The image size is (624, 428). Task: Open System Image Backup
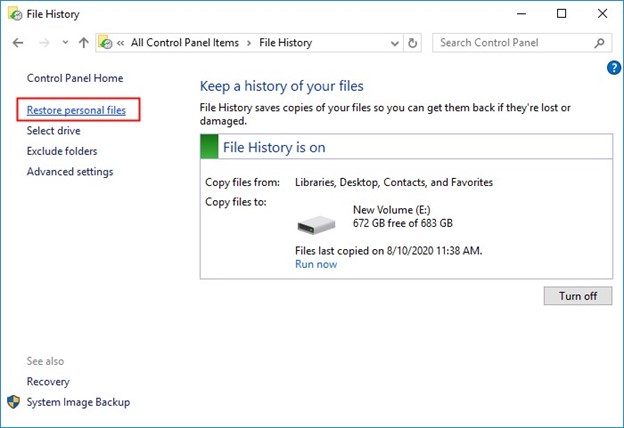tap(78, 402)
